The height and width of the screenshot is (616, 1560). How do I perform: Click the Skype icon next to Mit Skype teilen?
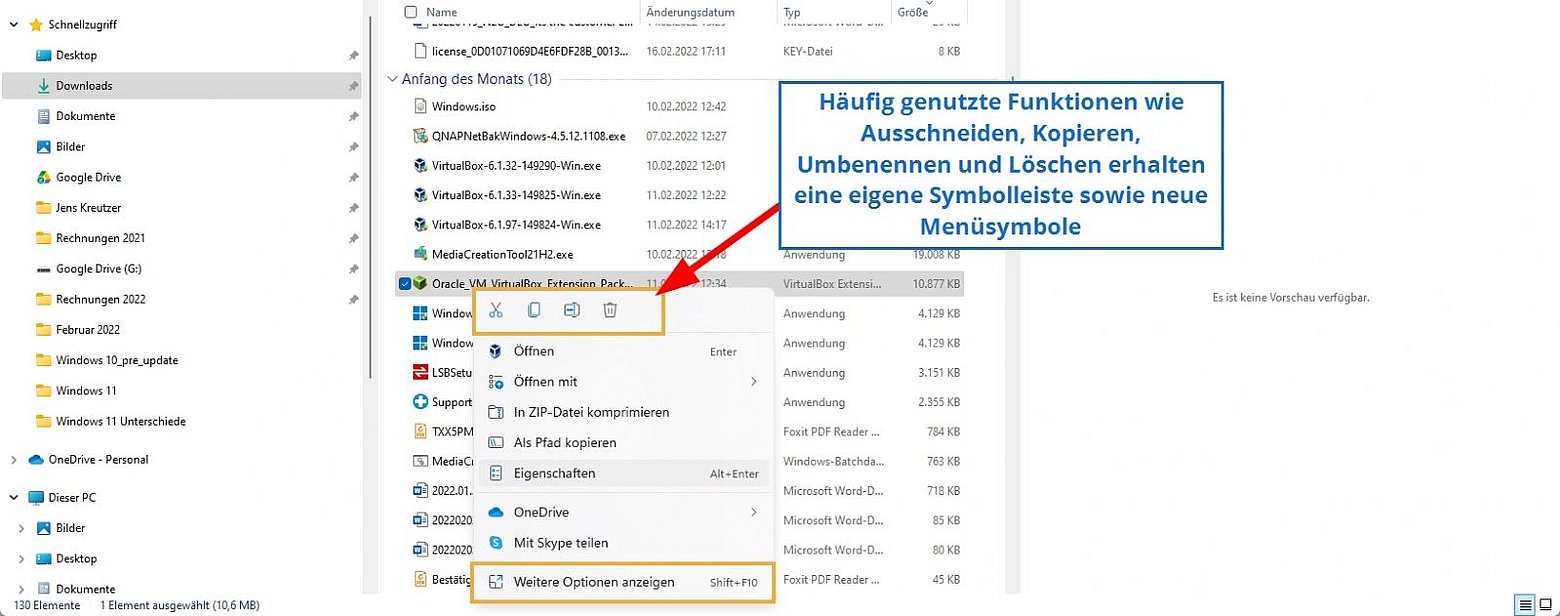pos(496,542)
